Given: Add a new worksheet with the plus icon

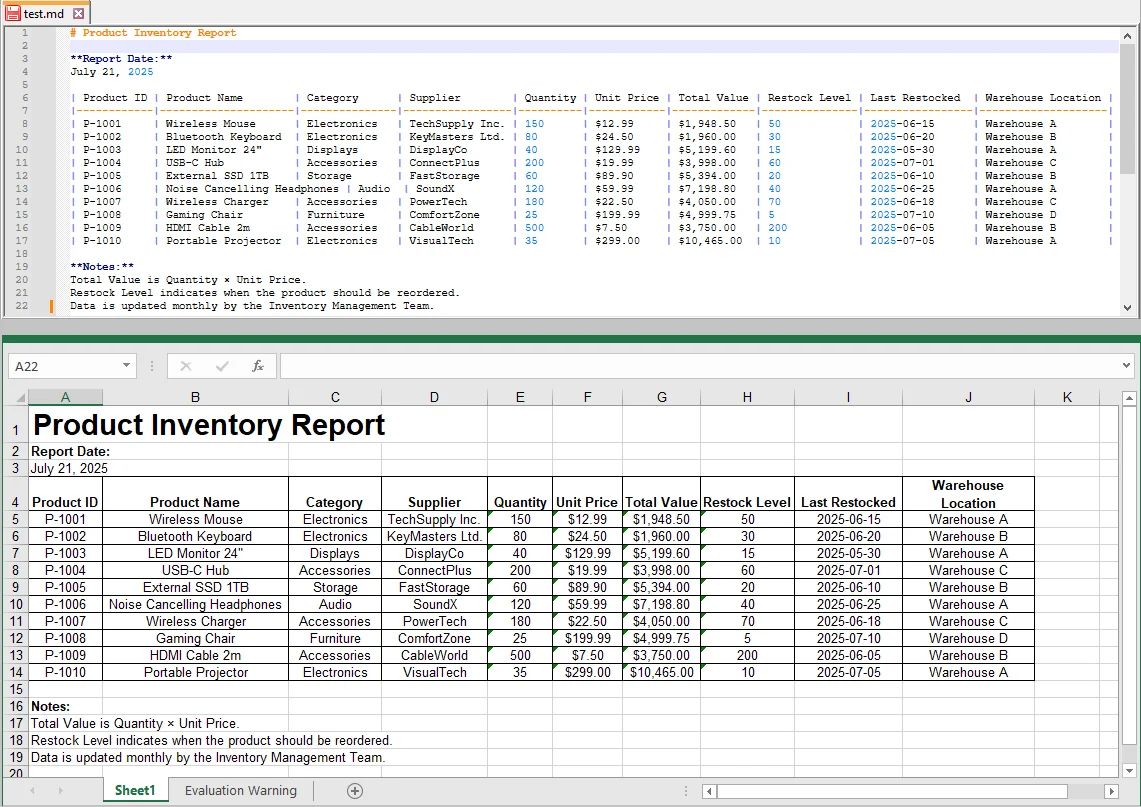Looking at the screenshot, I should (x=355, y=790).
